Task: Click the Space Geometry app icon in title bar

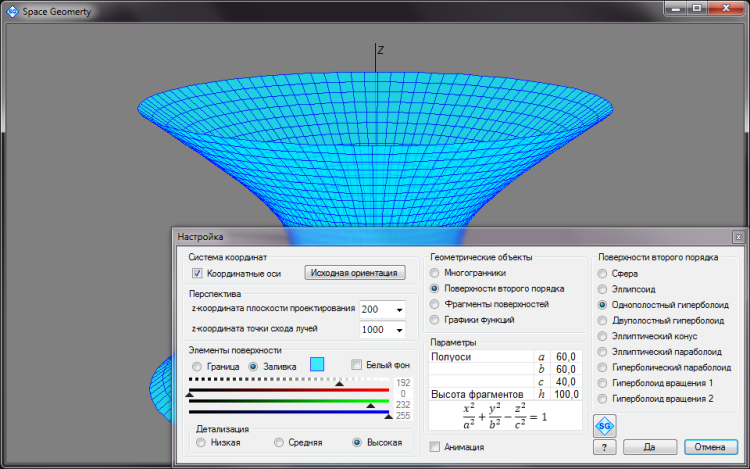Action: (11, 9)
